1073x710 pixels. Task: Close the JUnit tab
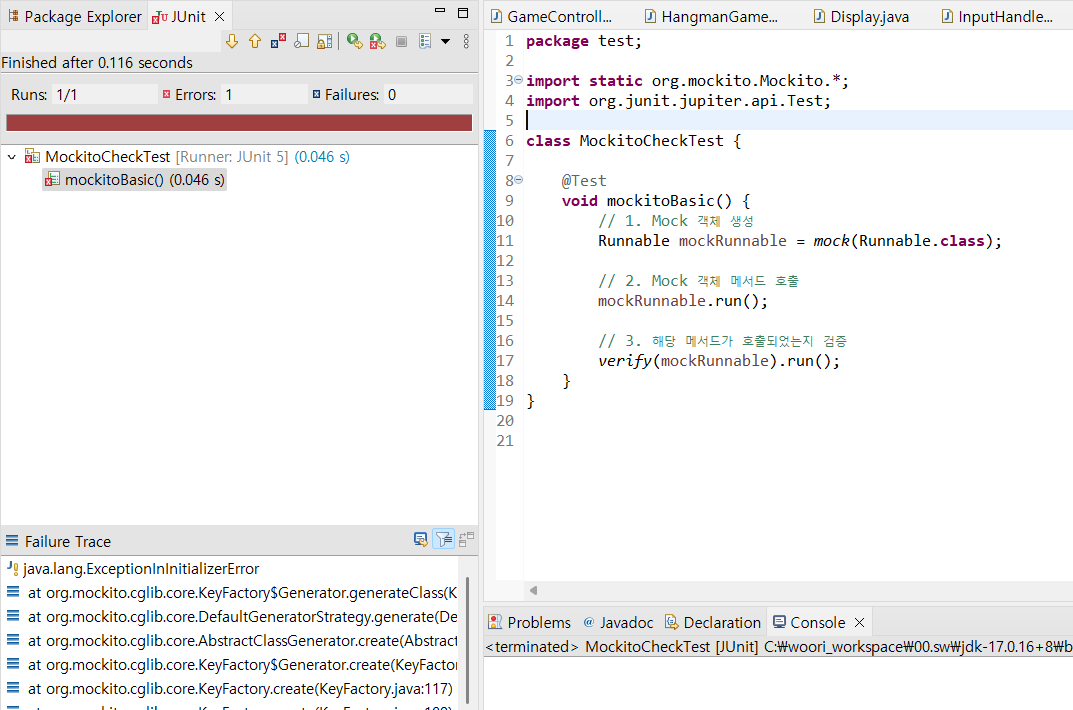[x=220, y=16]
